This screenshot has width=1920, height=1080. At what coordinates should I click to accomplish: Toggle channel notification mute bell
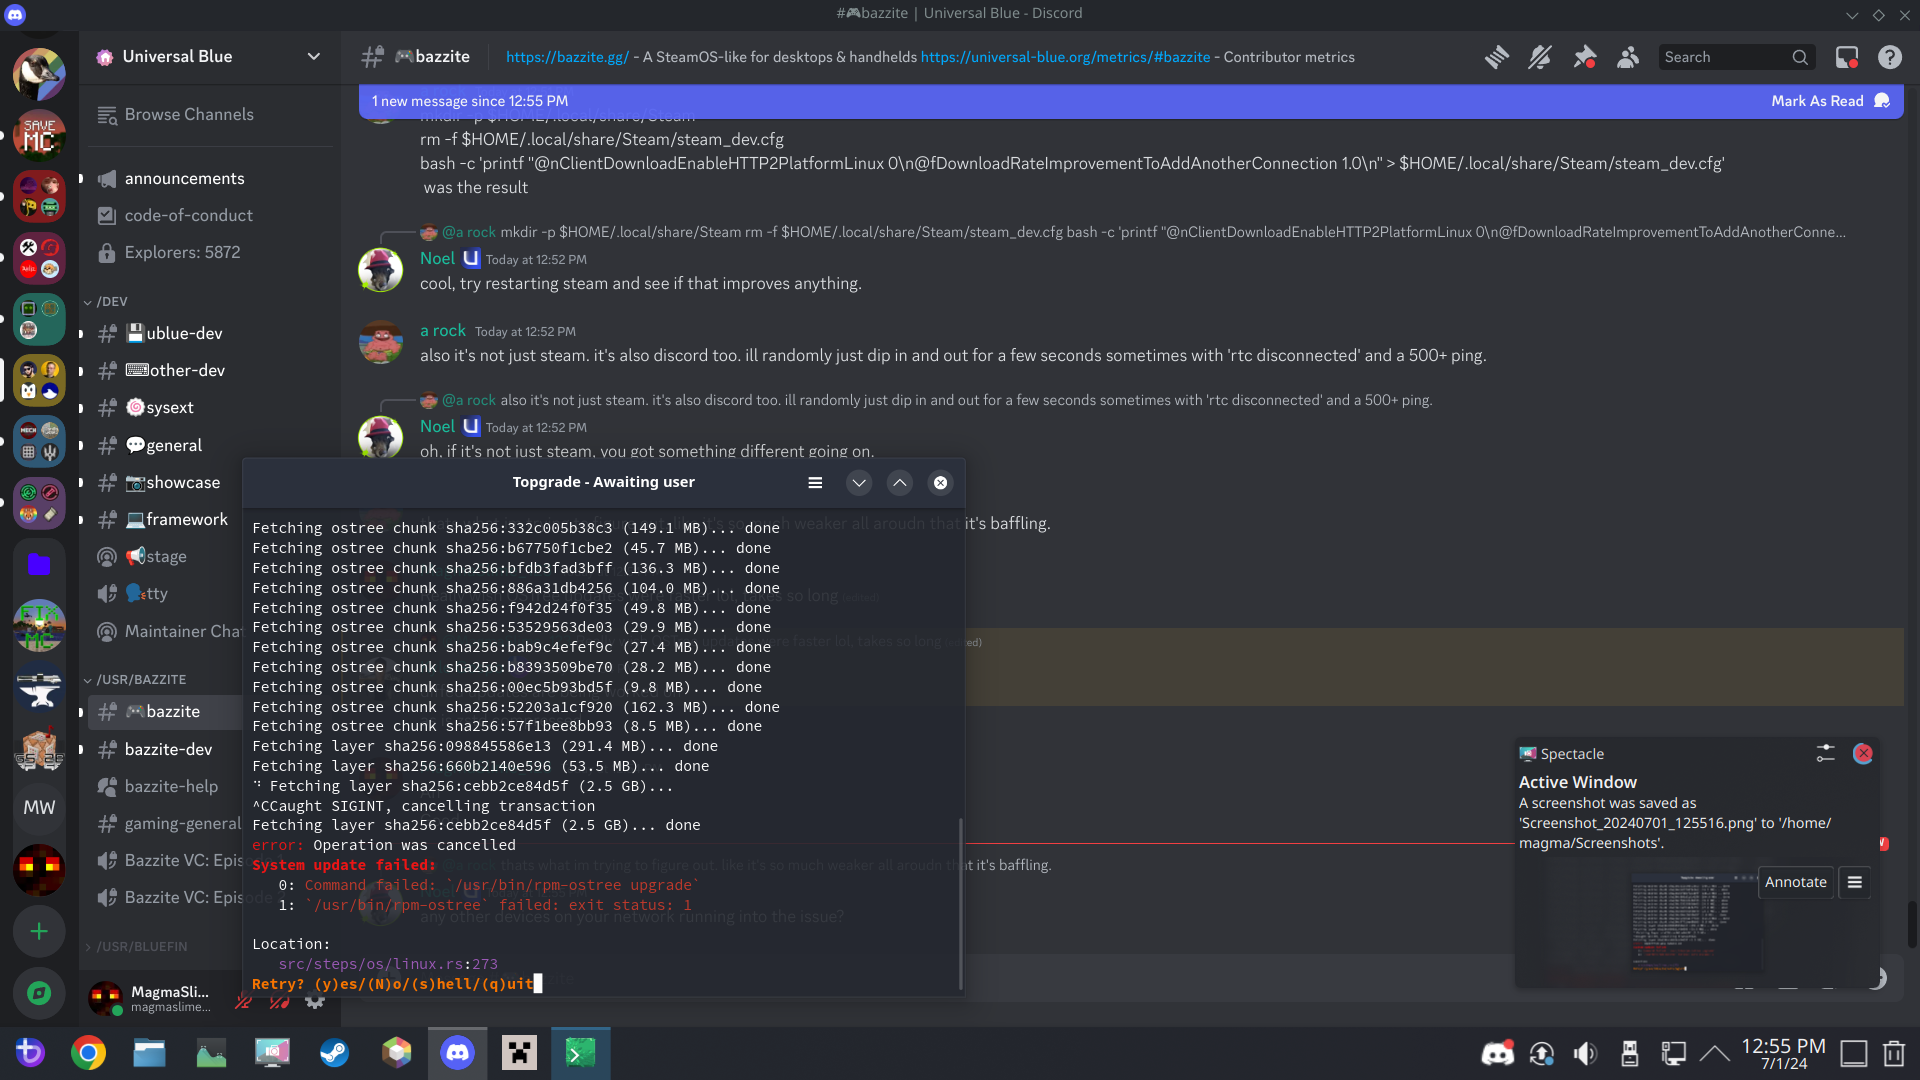tap(1540, 57)
